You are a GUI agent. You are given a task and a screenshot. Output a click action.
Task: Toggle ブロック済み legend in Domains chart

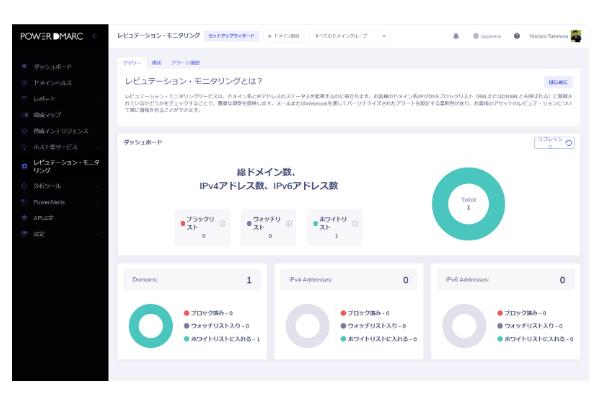coord(211,313)
